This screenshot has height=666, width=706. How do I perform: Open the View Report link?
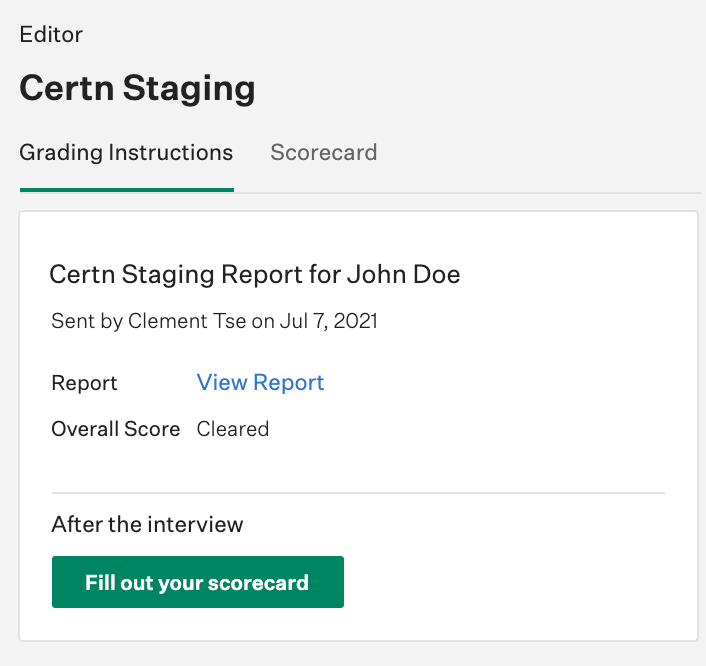click(x=260, y=383)
